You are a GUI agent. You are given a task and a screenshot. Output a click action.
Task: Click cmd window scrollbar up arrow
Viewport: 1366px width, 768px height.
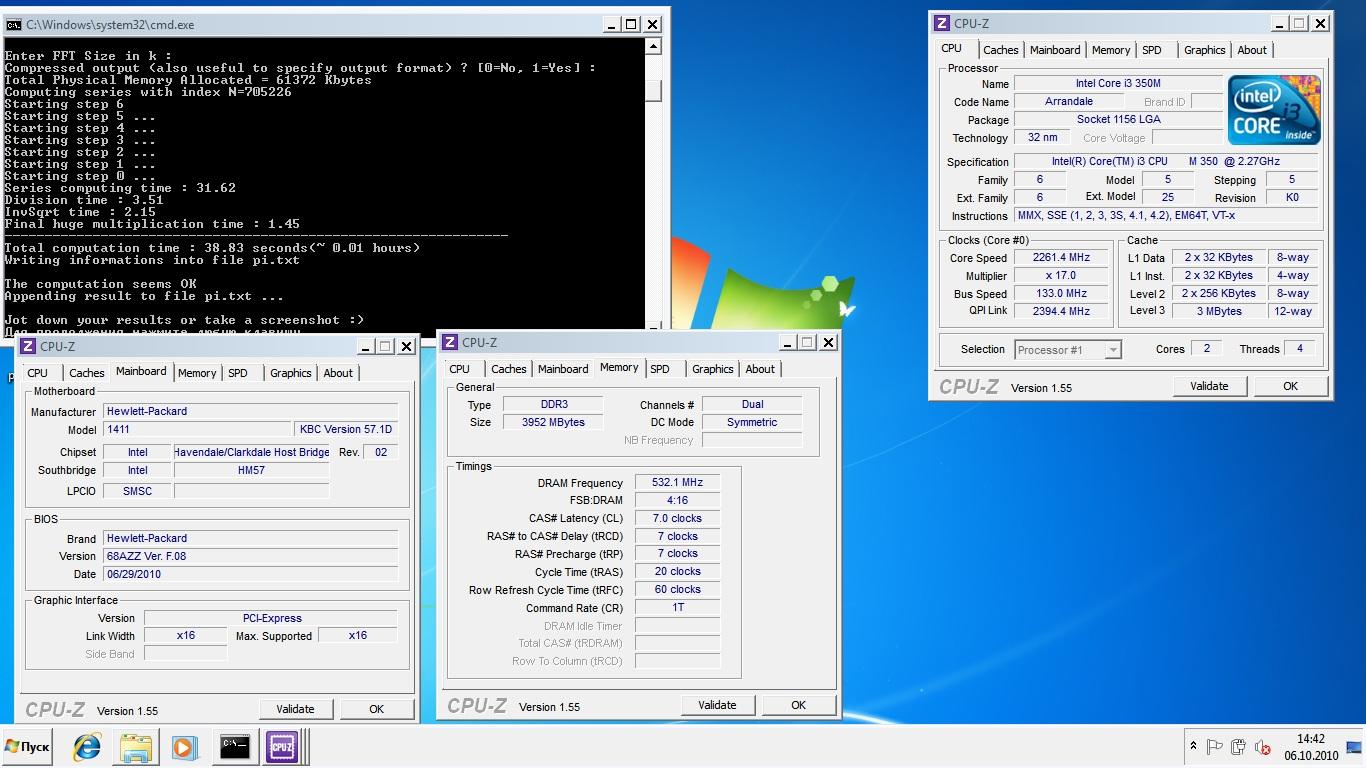[x=654, y=46]
